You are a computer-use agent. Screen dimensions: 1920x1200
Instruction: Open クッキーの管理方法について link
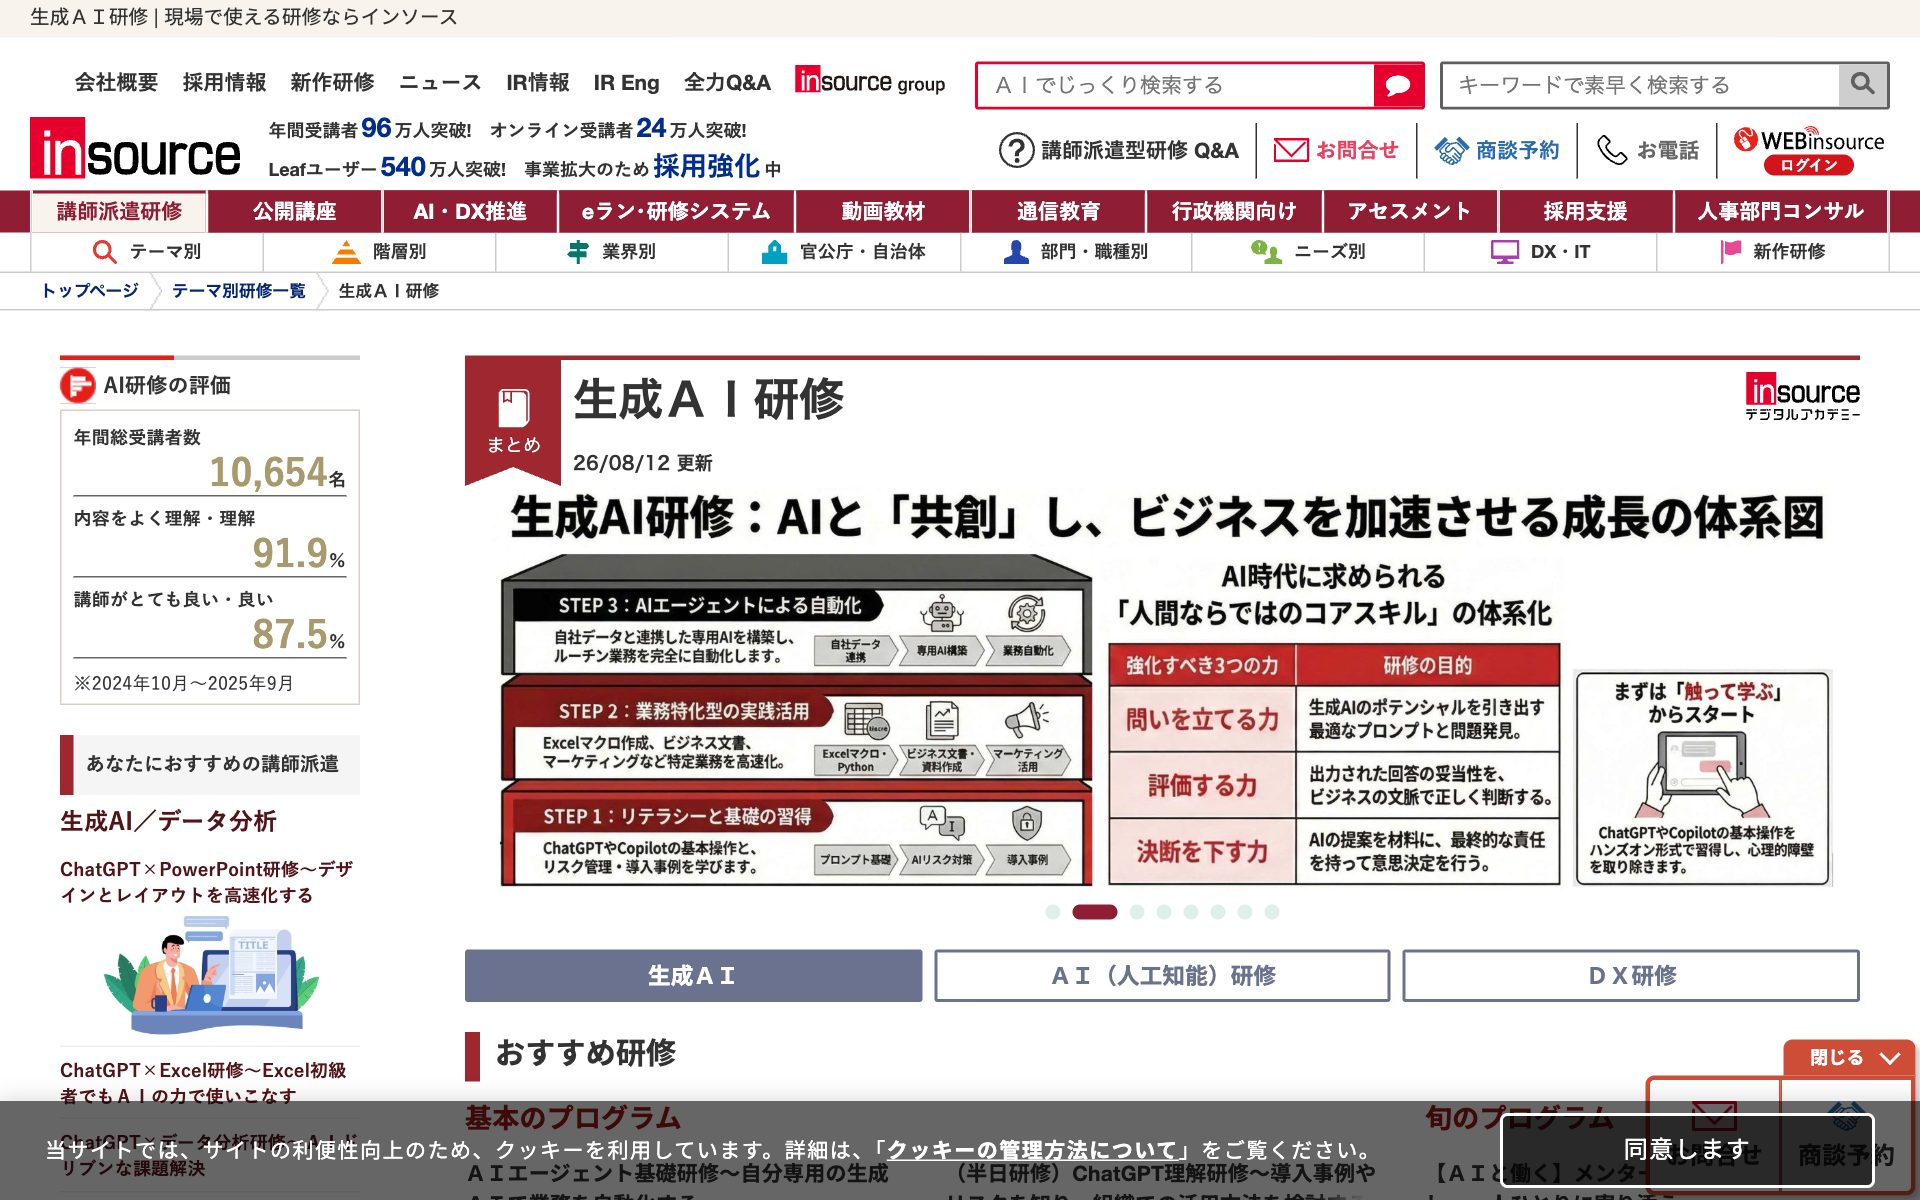click(1032, 1150)
